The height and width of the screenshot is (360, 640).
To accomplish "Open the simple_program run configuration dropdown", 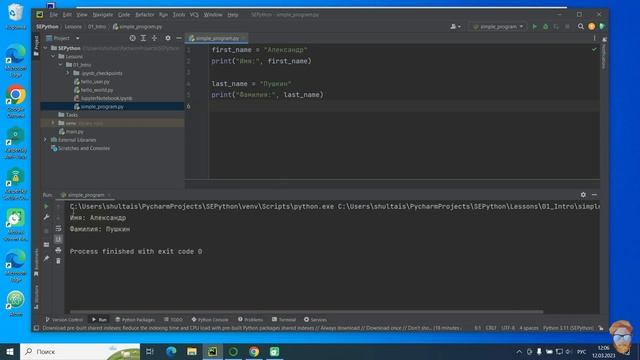I will pos(498,27).
